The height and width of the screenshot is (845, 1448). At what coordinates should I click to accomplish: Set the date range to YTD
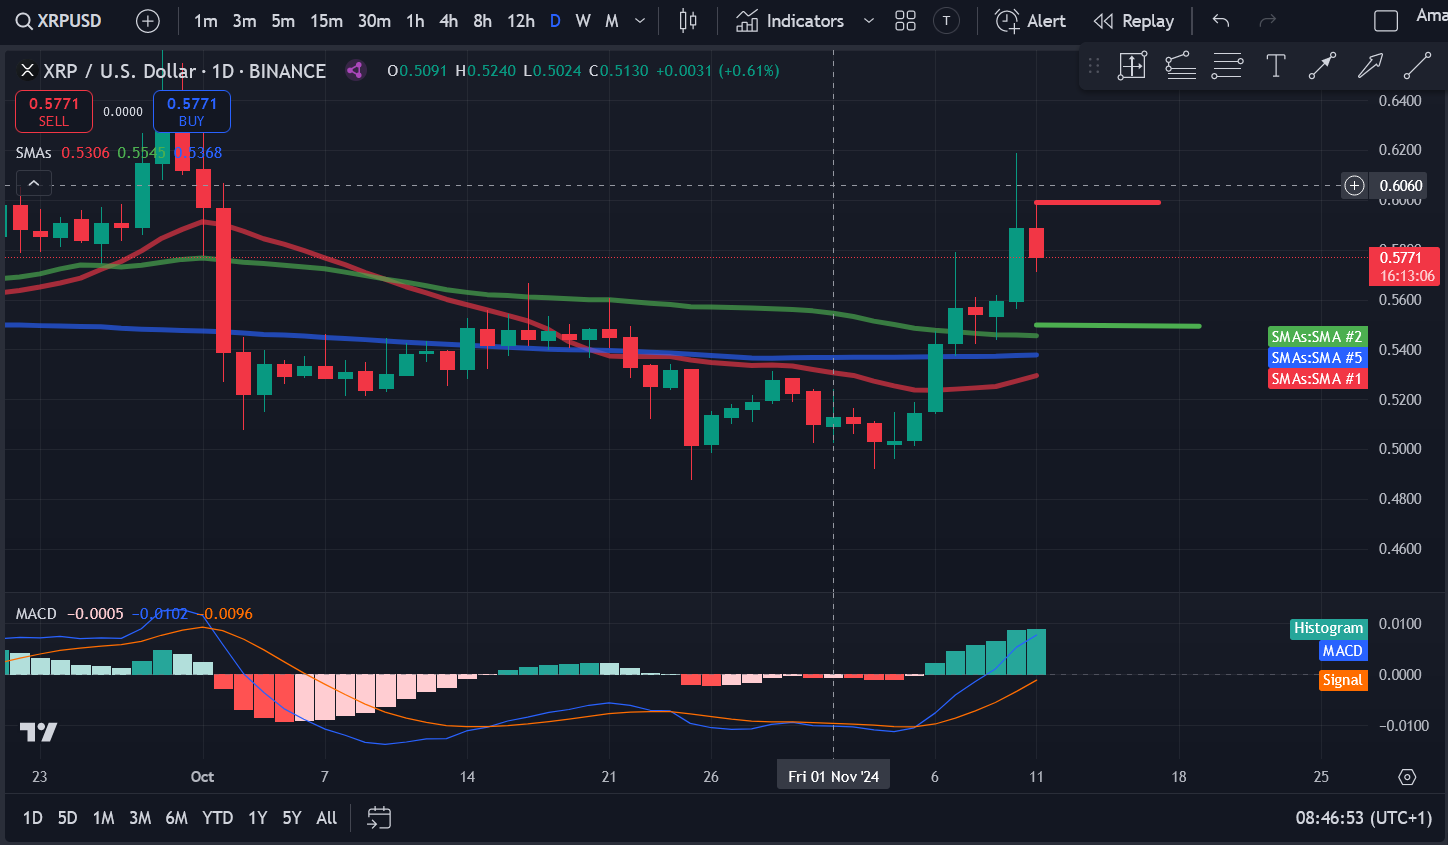218,818
